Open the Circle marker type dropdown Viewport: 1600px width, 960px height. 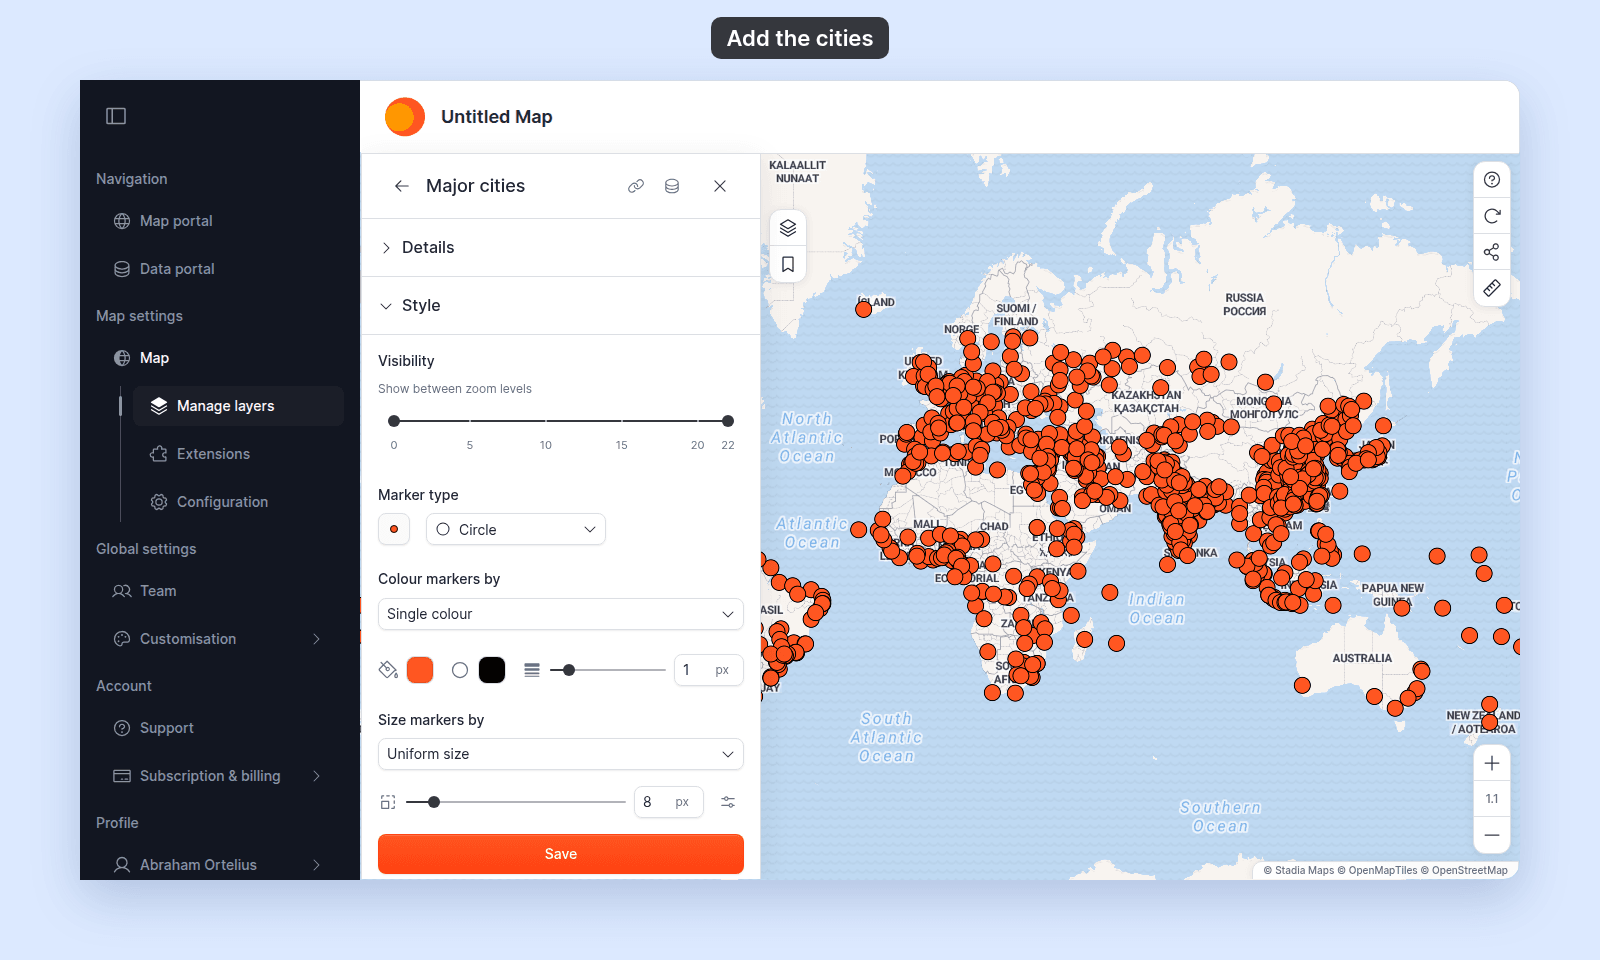click(x=516, y=530)
